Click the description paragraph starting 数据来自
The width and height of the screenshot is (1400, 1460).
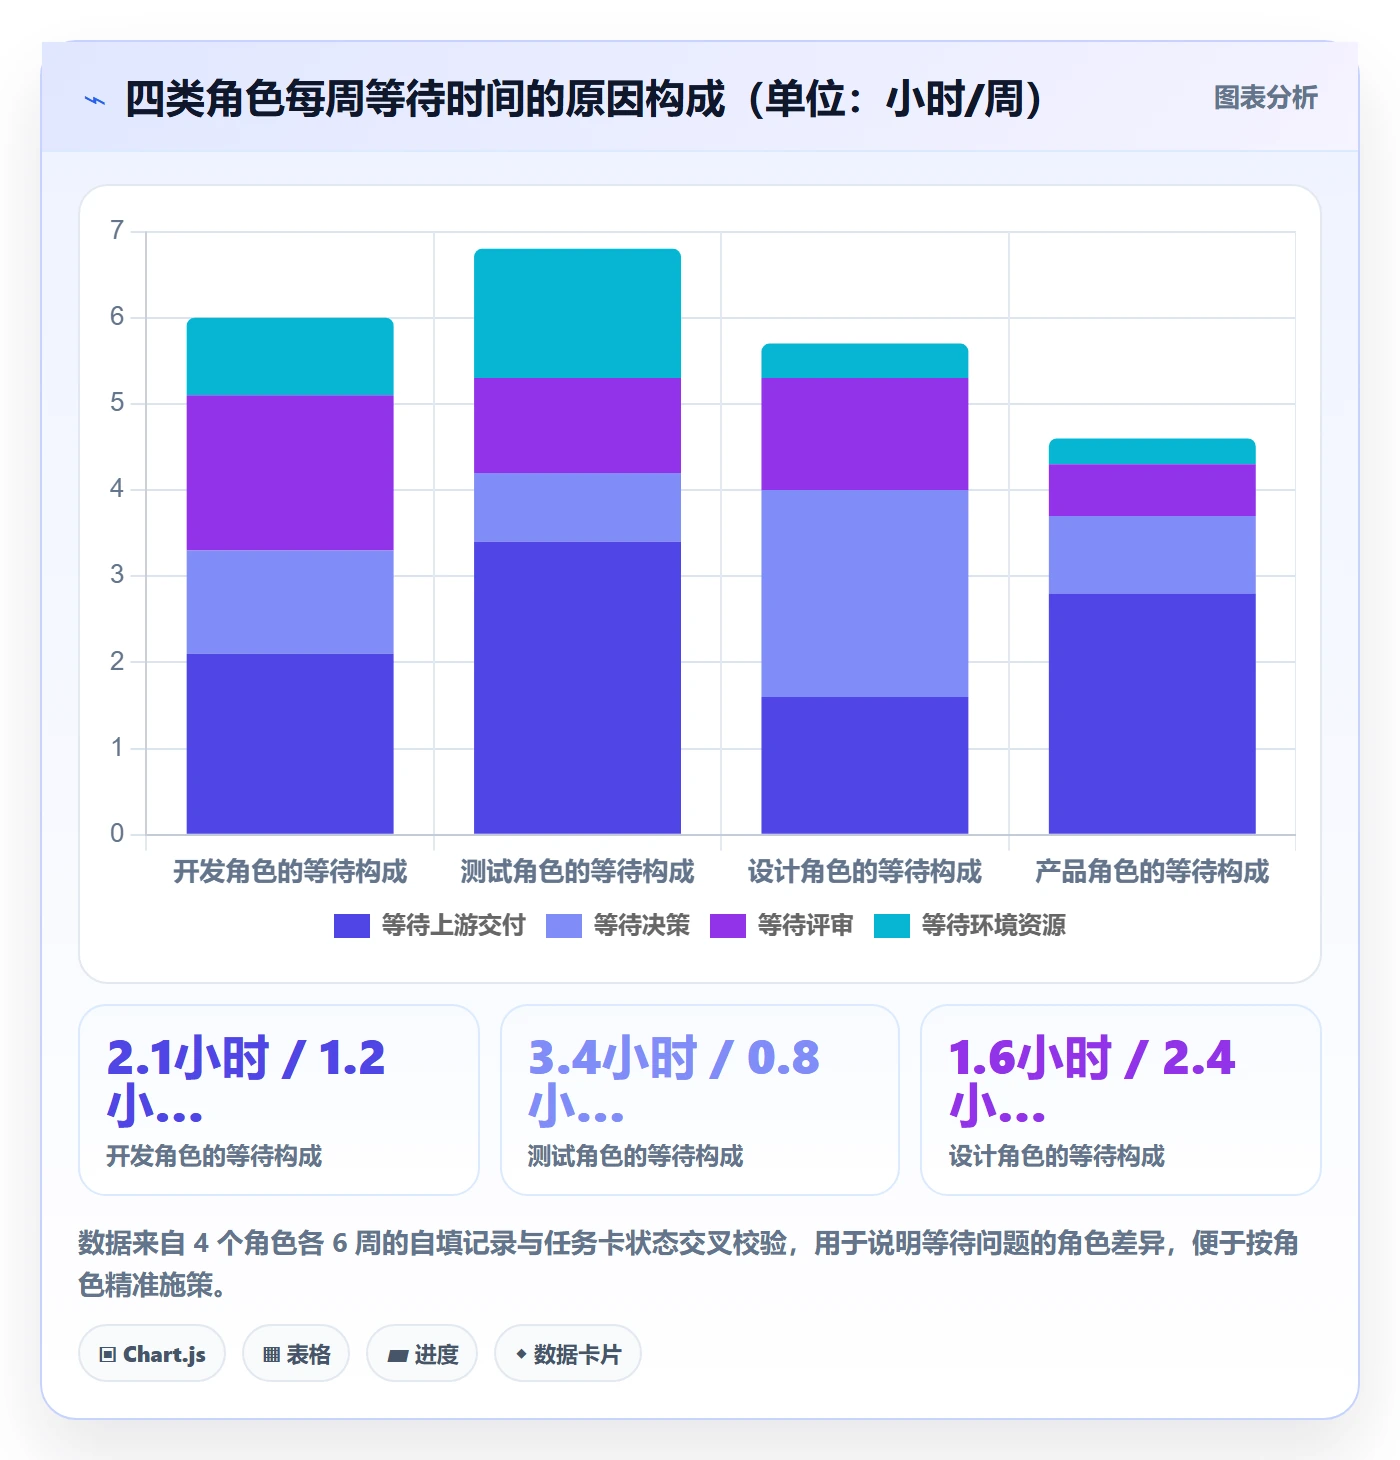(x=689, y=1264)
